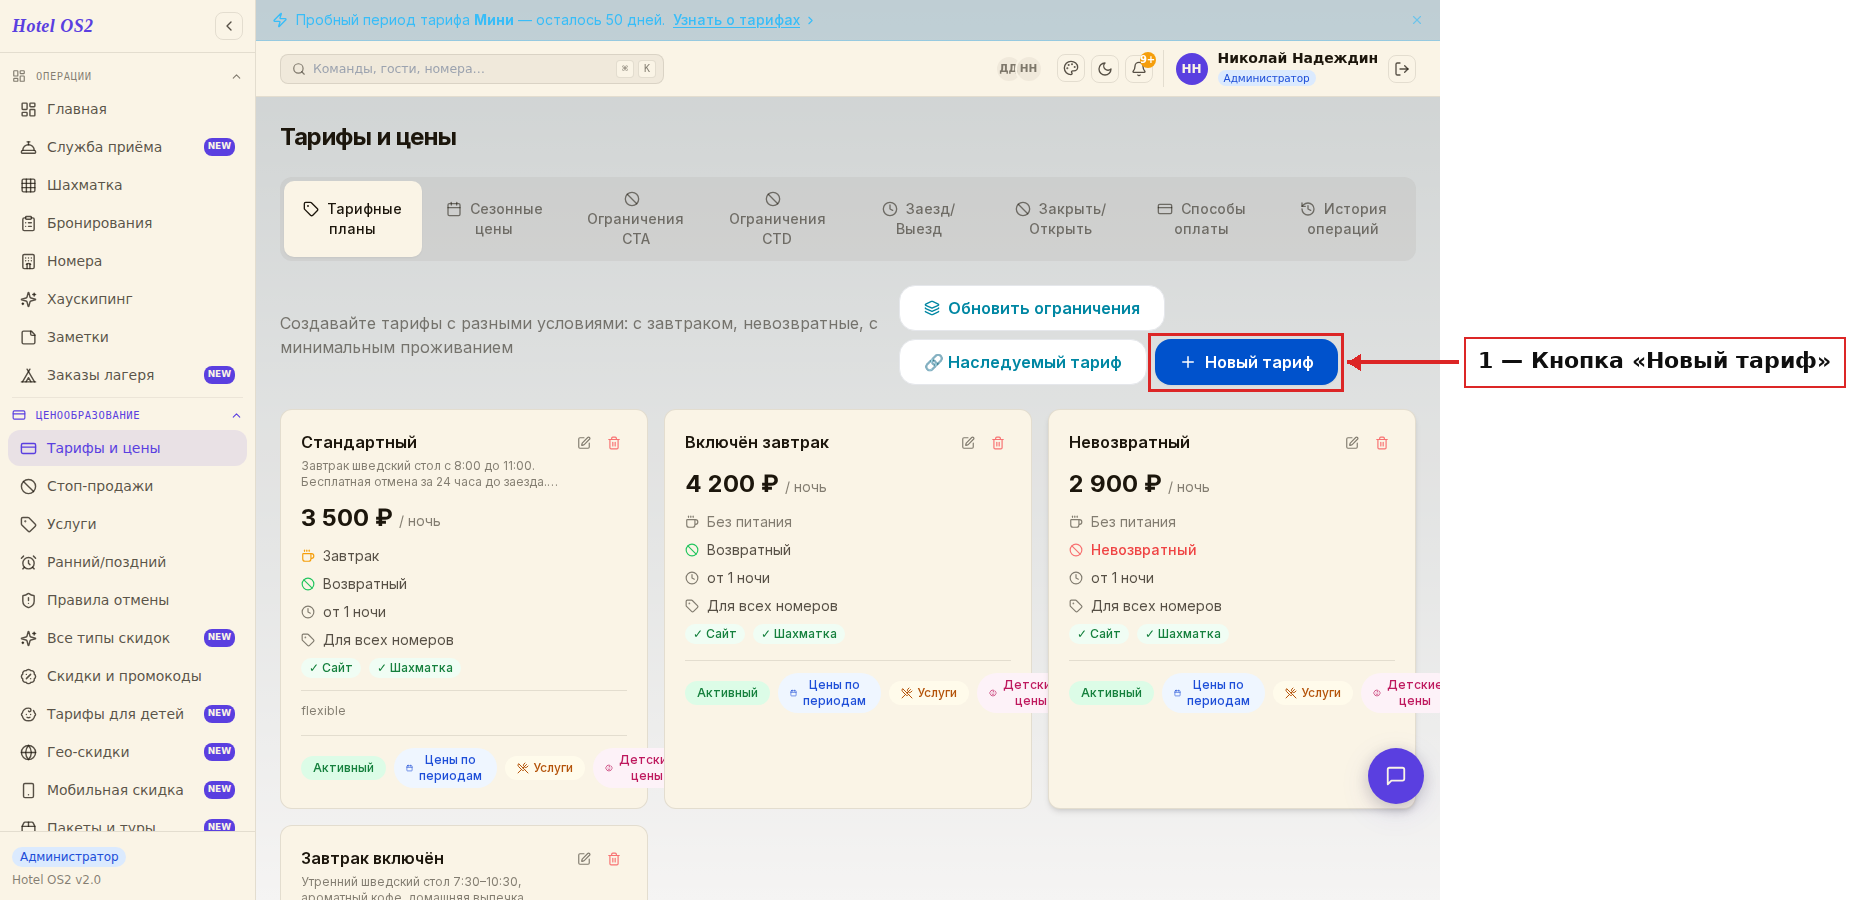Viewport: 1869px width, 900px height.
Task: Open Правила отмены page
Action: (127, 600)
